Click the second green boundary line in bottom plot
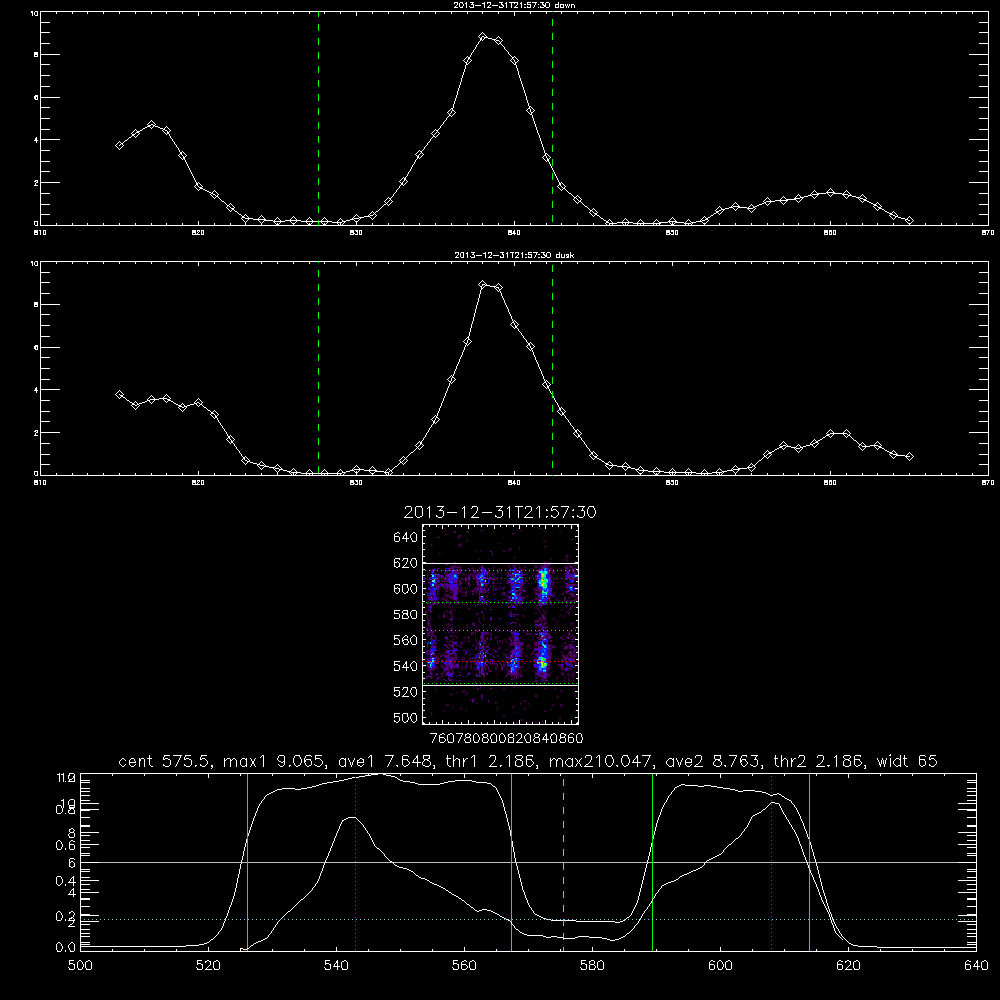Screen dimensions: 1000x1000 tap(511, 862)
